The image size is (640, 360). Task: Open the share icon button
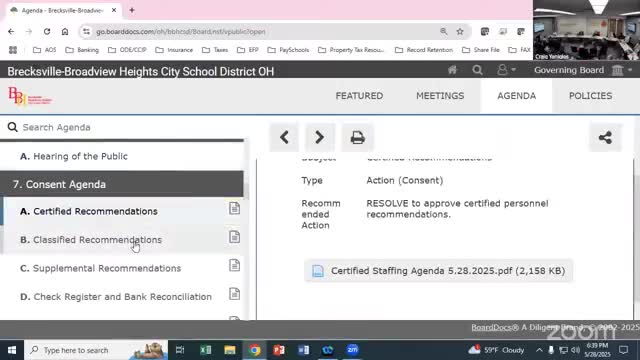click(x=605, y=138)
